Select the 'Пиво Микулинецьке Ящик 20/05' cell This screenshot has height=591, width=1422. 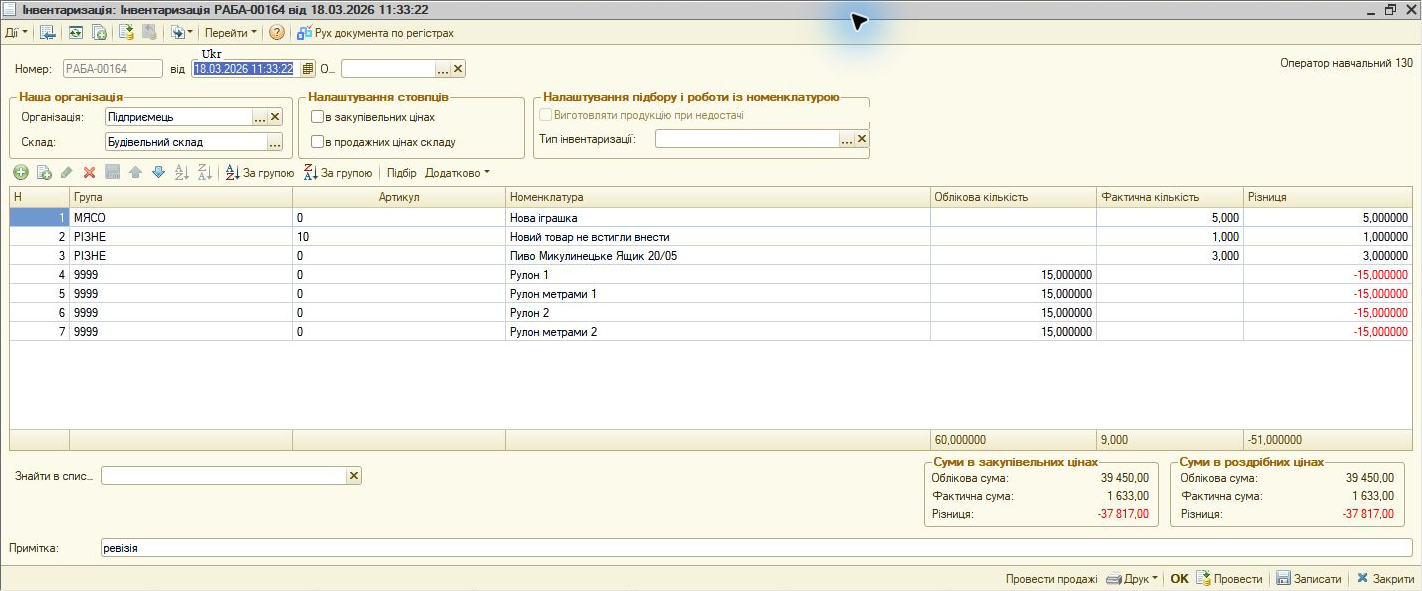[717, 255]
